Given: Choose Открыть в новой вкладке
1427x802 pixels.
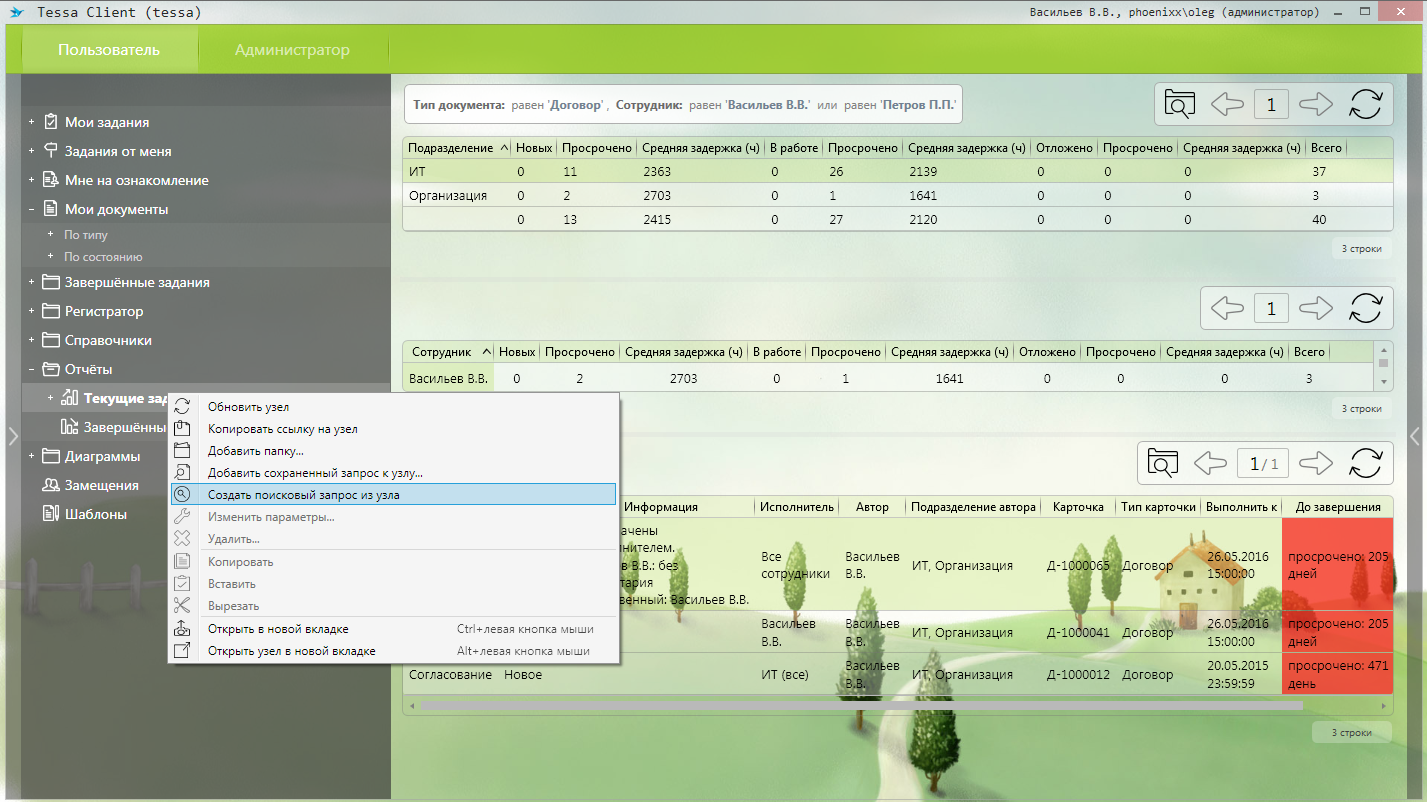Looking at the screenshot, I should 393,629.
